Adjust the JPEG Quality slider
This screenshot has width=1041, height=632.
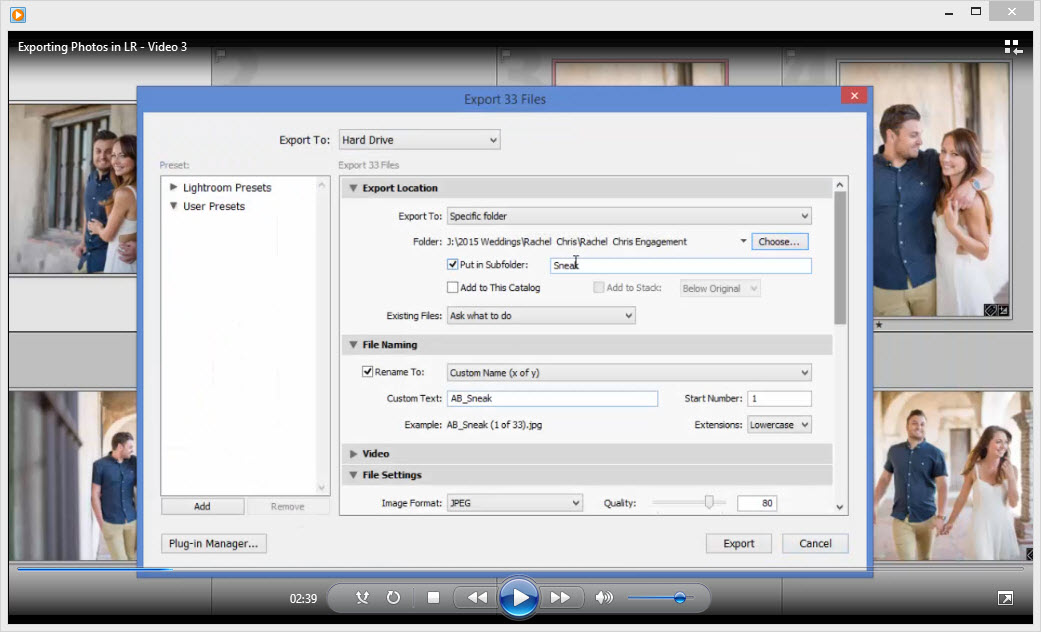[x=709, y=503]
